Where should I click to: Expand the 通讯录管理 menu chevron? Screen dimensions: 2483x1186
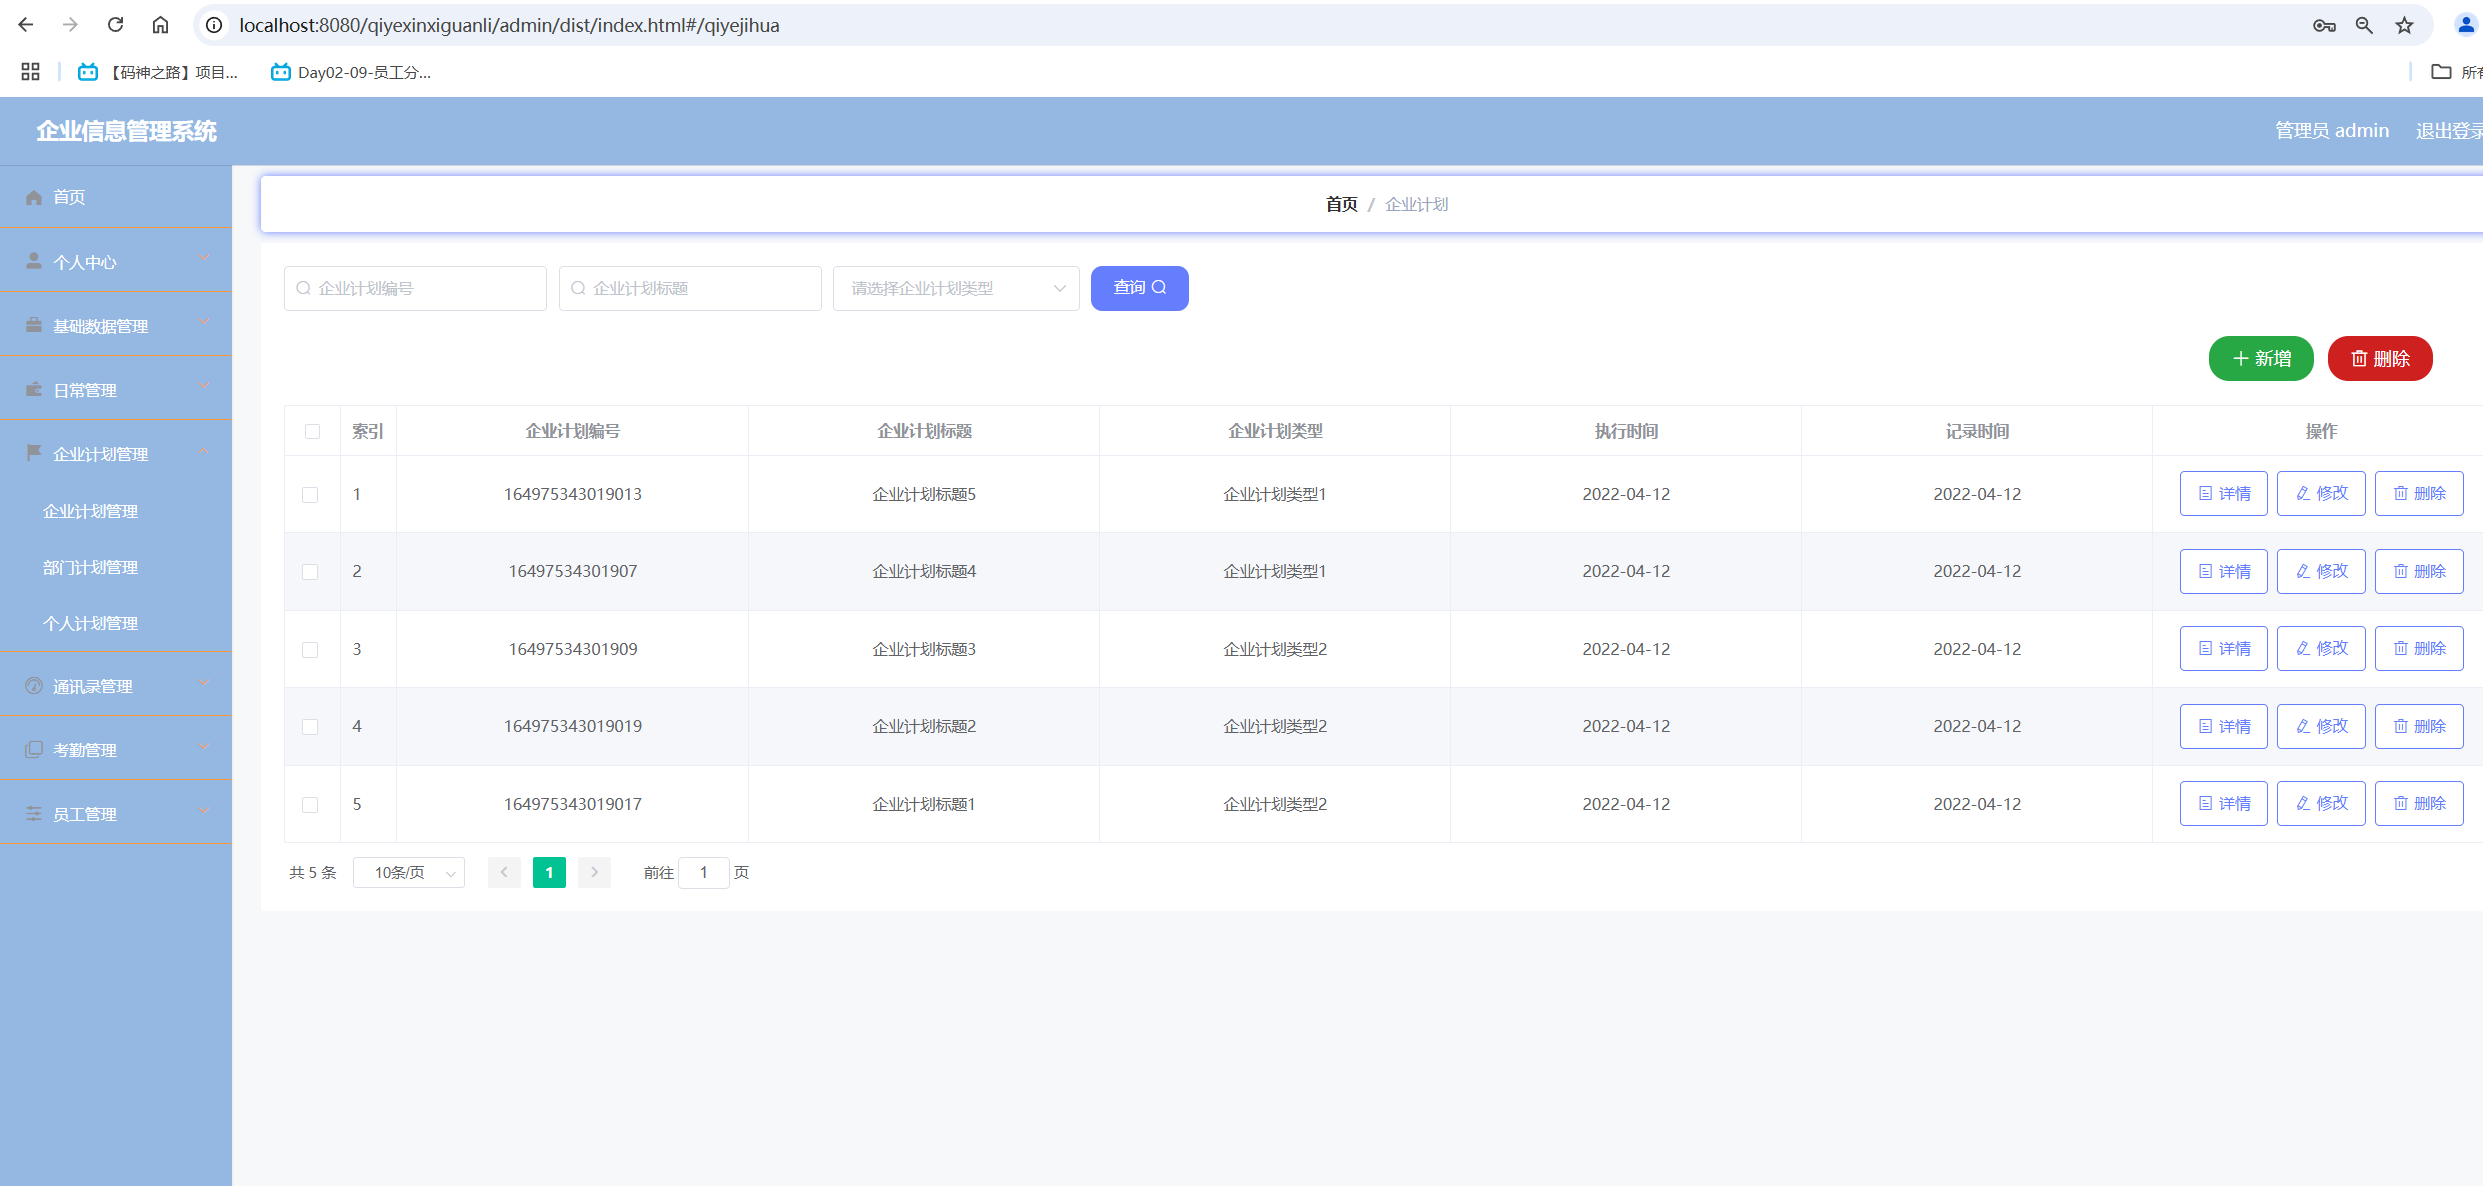tap(204, 684)
